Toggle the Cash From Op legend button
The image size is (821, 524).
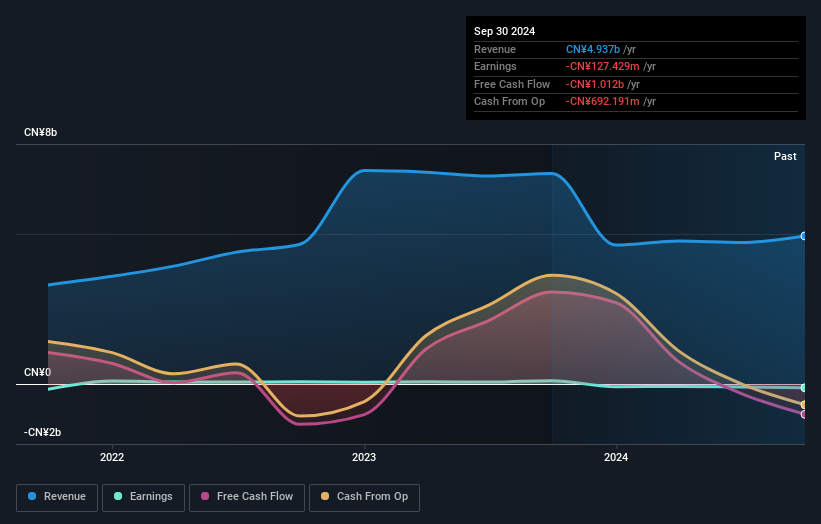tap(364, 497)
